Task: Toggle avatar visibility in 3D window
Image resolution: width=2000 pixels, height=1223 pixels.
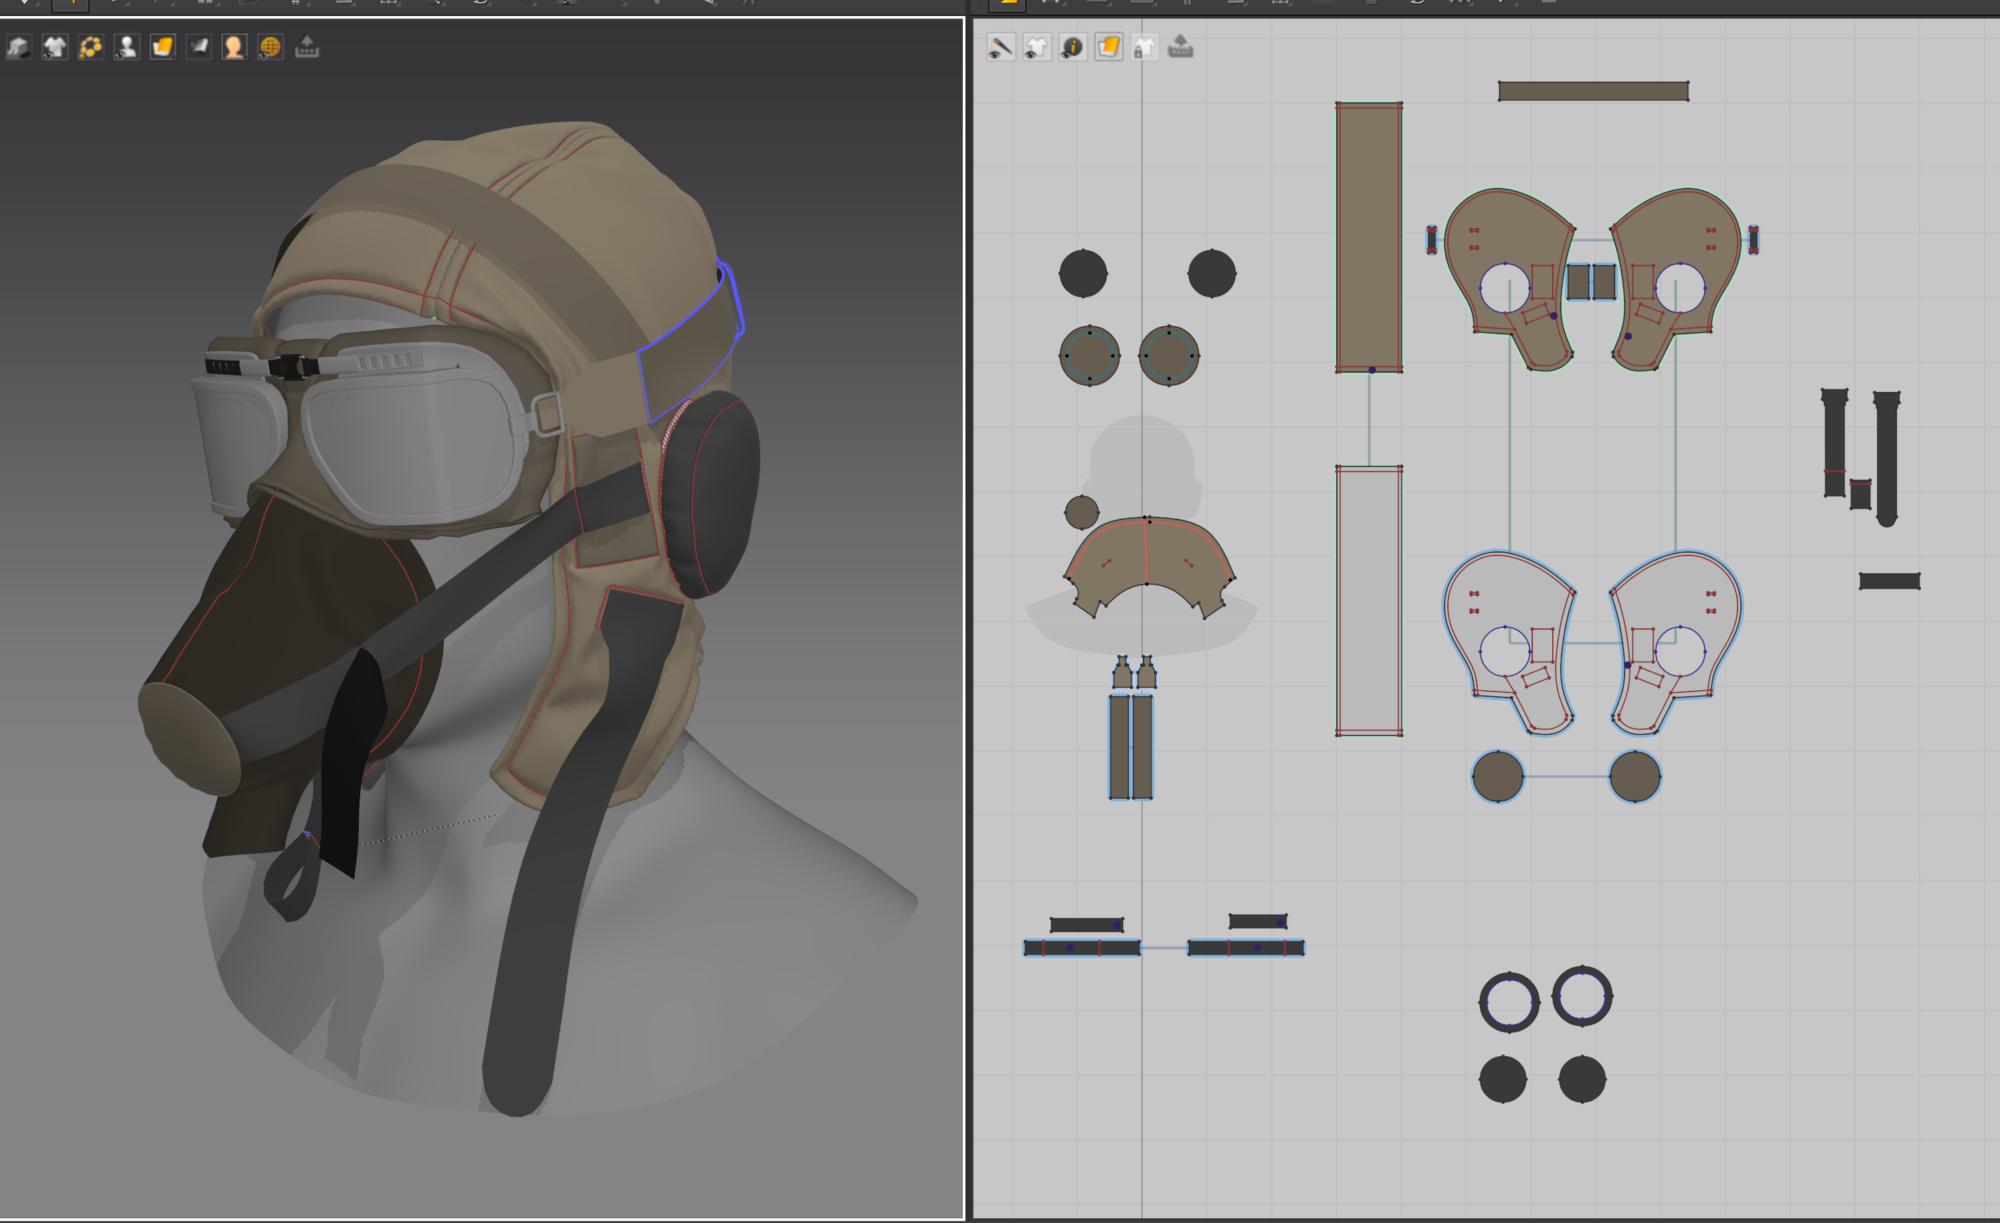Action: [126, 47]
